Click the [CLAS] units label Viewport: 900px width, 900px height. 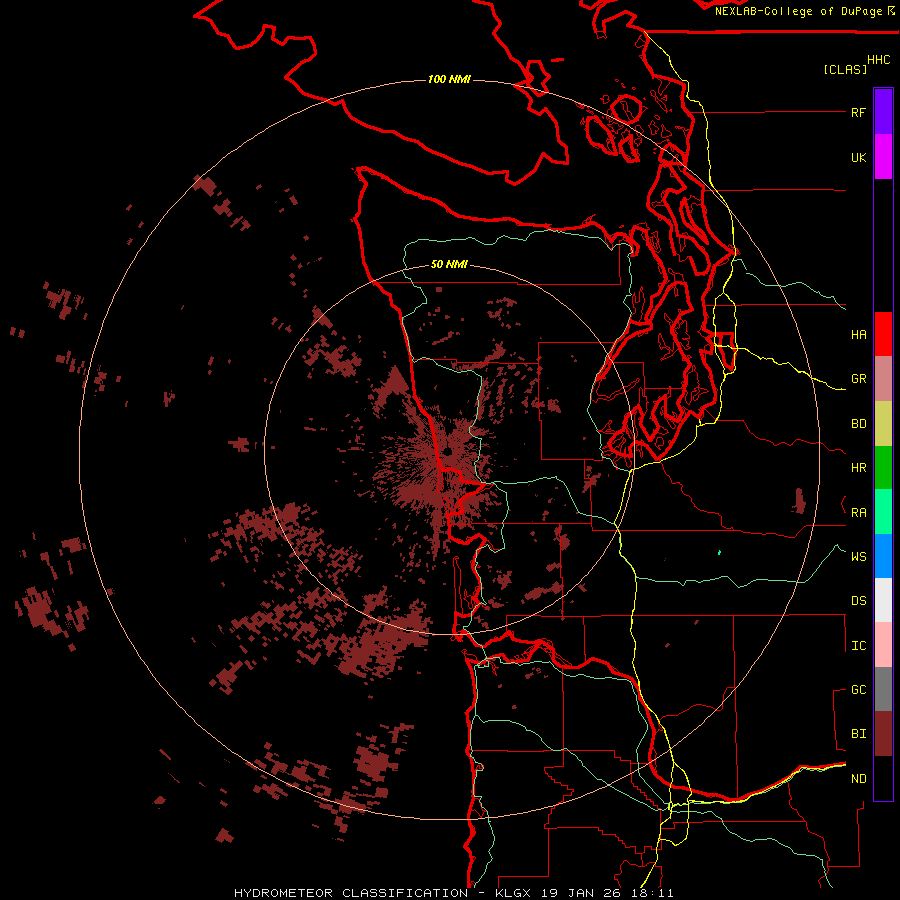coord(845,69)
